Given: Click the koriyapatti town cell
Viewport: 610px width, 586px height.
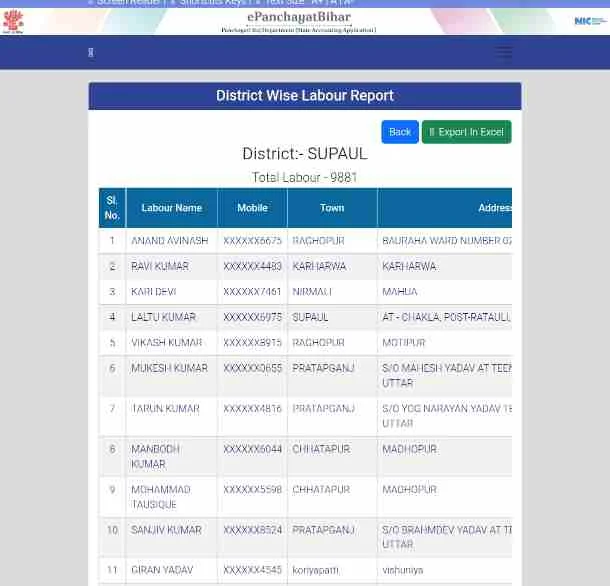Looking at the screenshot, I should (x=315, y=570).
